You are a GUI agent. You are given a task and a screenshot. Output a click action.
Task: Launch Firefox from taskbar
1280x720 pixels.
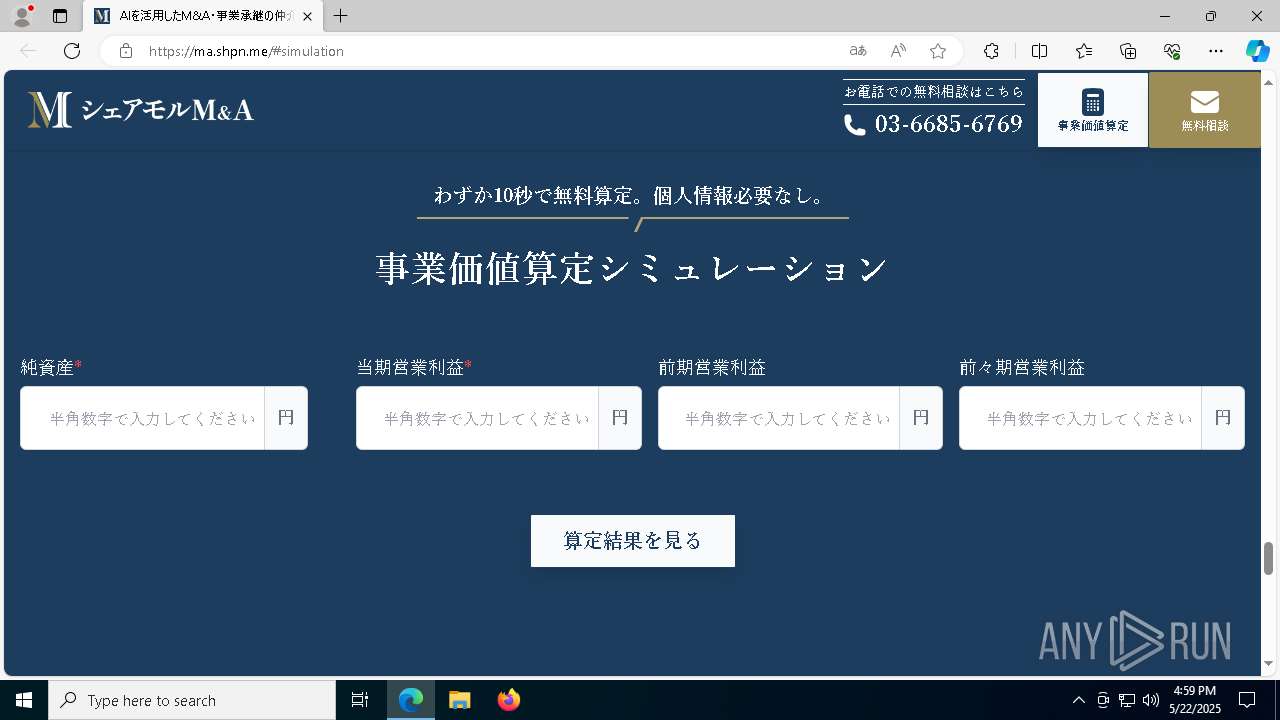tap(508, 700)
